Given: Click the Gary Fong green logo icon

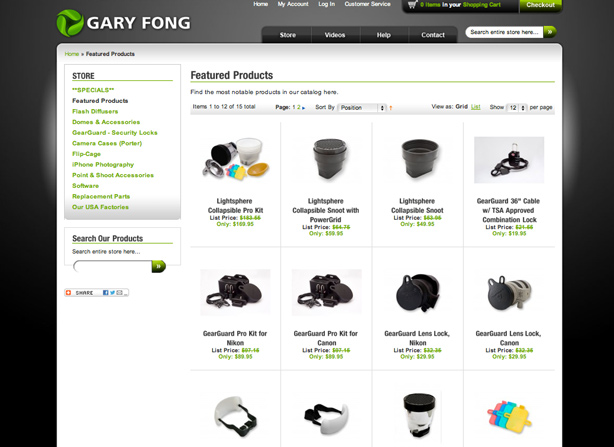Looking at the screenshot, I should pos(70,23).
